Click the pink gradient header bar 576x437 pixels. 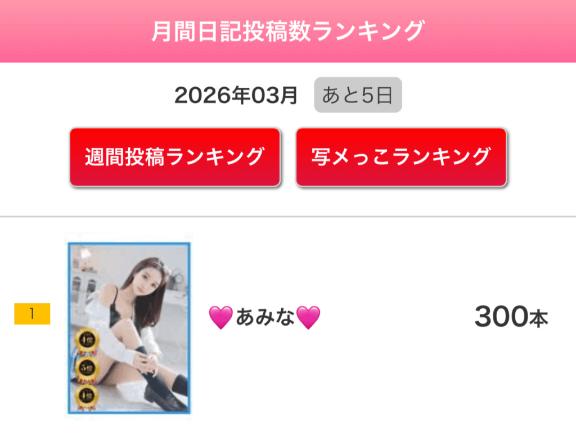click(x=288, y=31)
